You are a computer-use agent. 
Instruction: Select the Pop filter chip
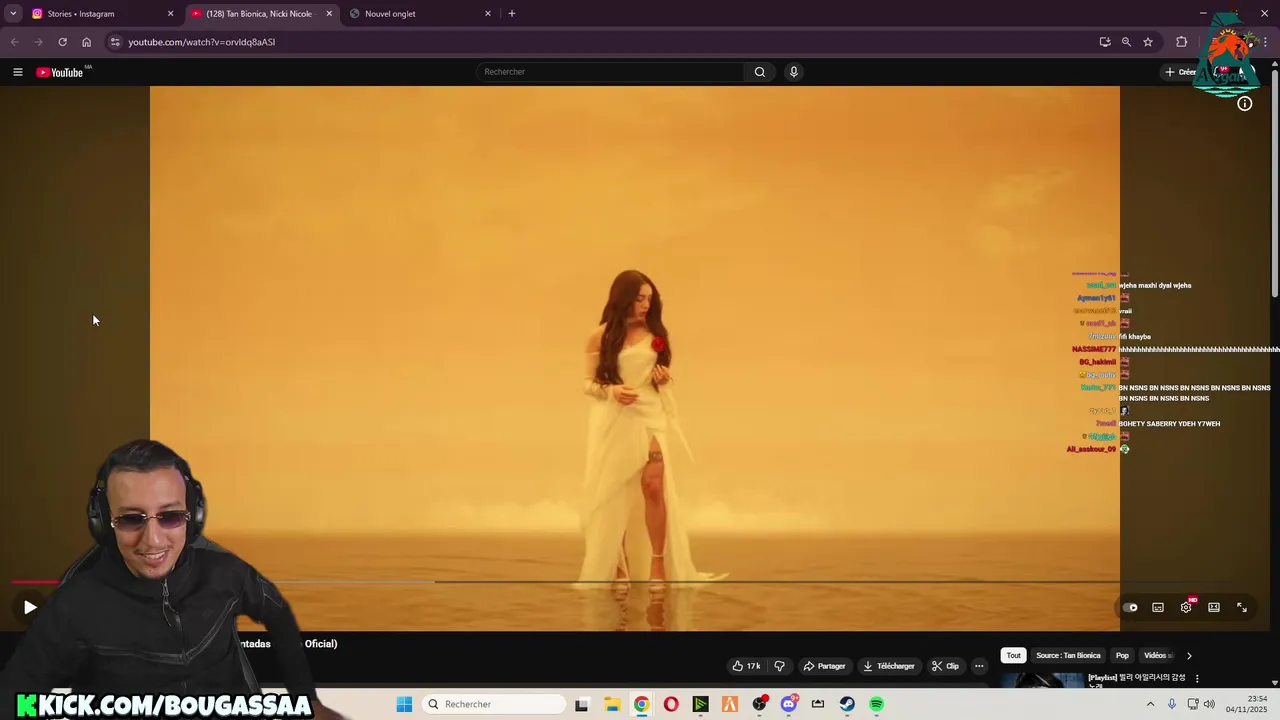(1122, 656)
